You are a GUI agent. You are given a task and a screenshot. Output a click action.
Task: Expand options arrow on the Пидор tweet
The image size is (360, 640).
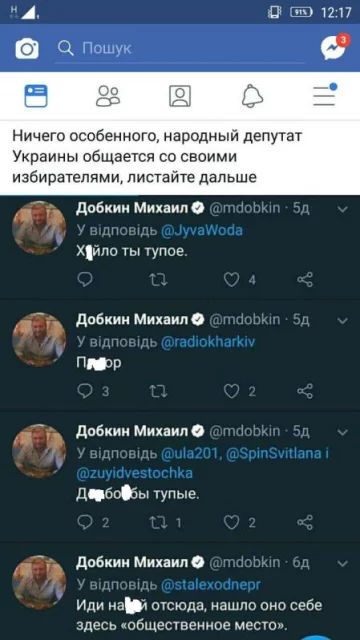tap(343, 320)
